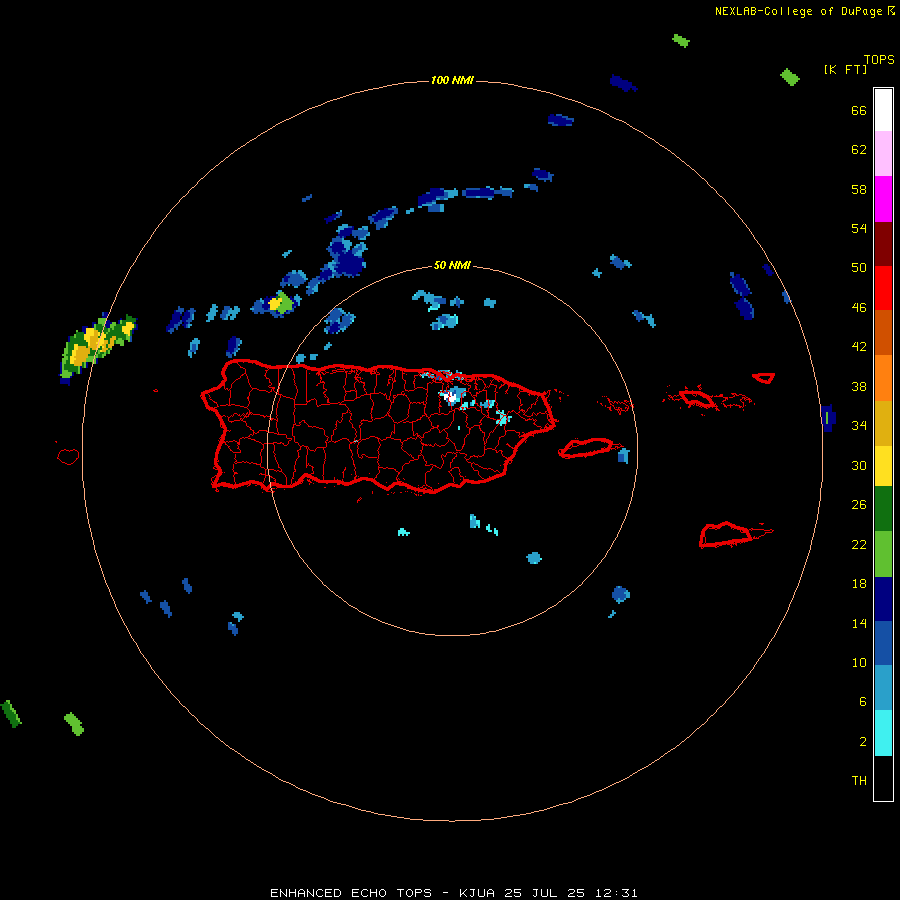This screenshot has width=900, height=900.
Task: Select the light pink 62 kft swatch
Action: pyautogui.click(x=883, y=153)
